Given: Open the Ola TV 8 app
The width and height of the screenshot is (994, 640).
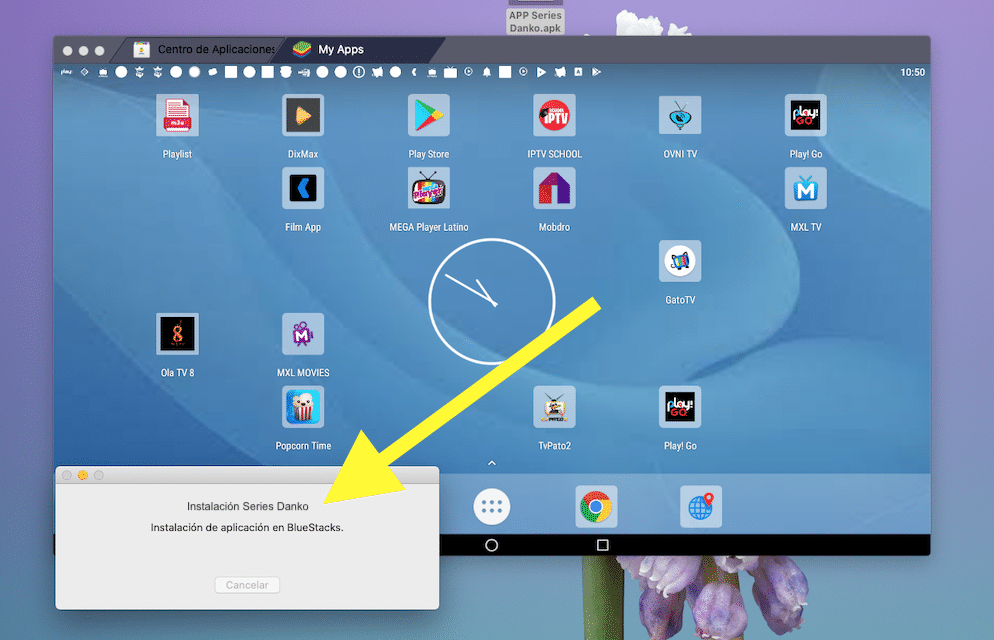Looking at the screenshot, I should (x=177, y=335).
